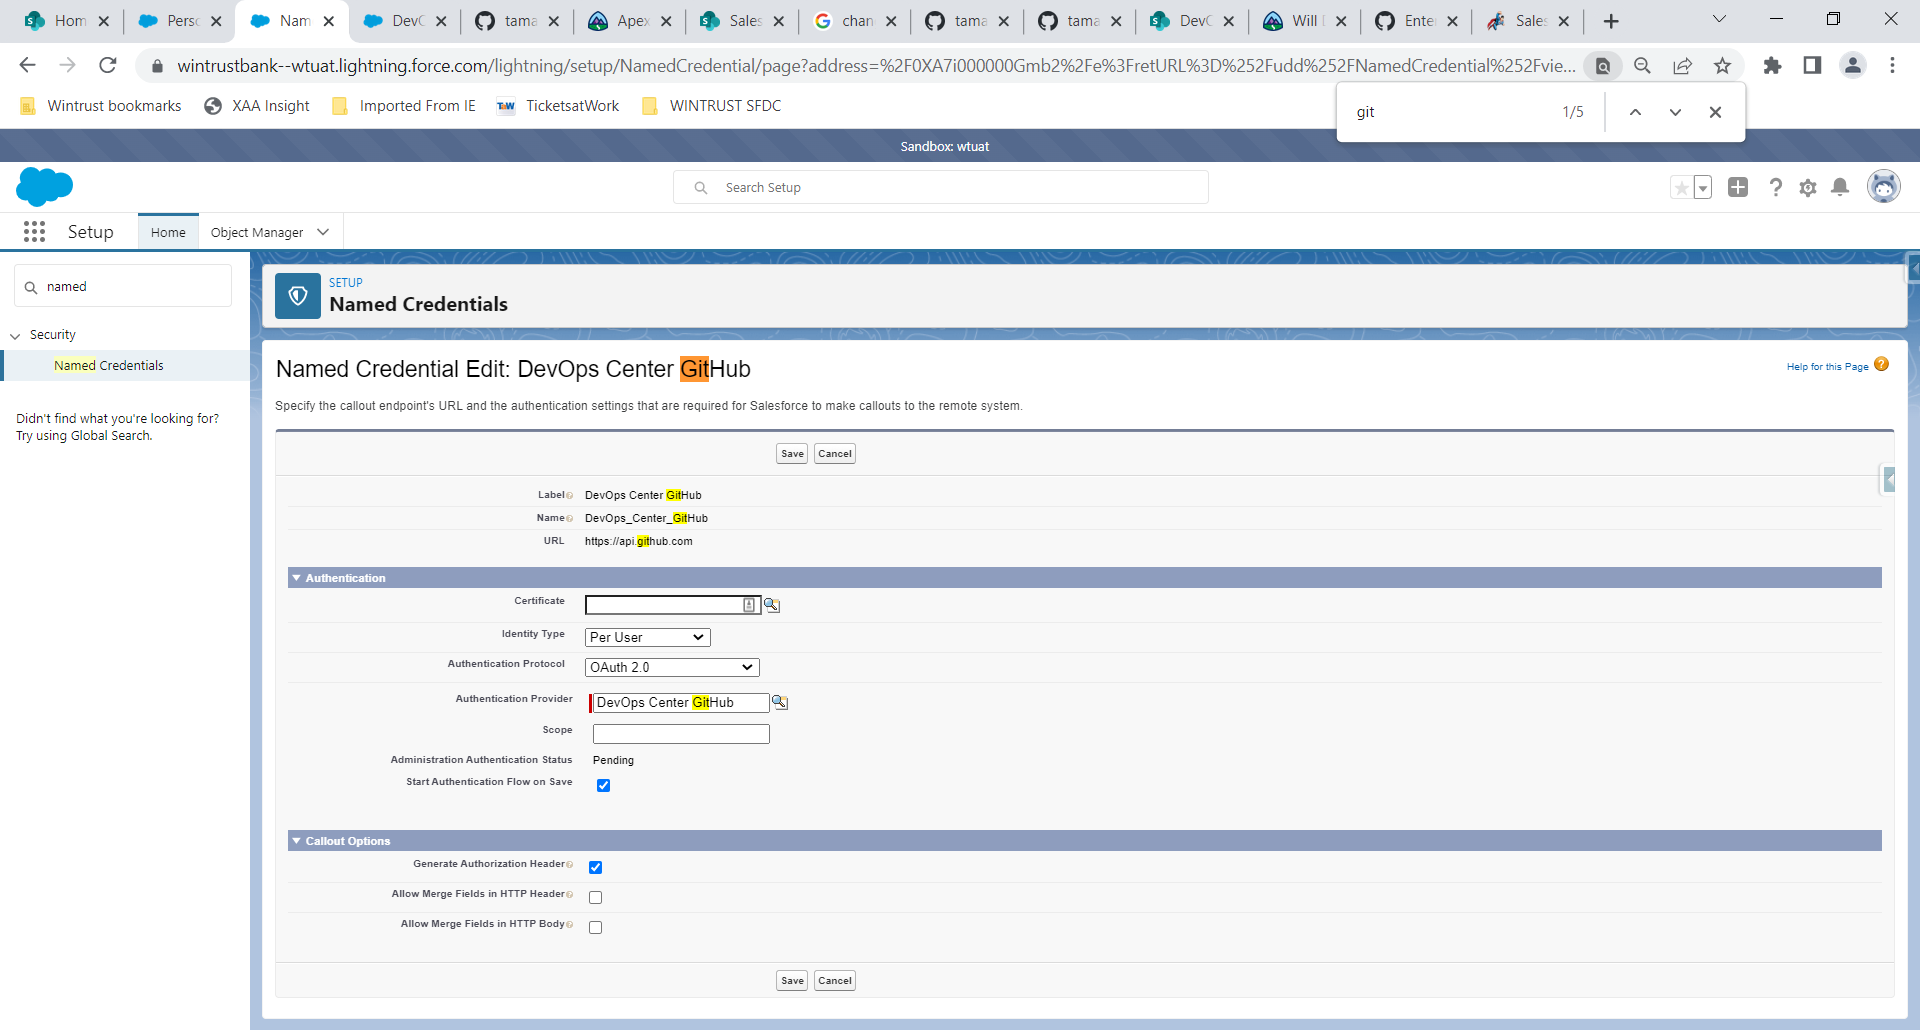The height and width of the screenshot is (1030, 1920).
Task: Disable Generate Authorization Header
Action: [x=596, y=867]
